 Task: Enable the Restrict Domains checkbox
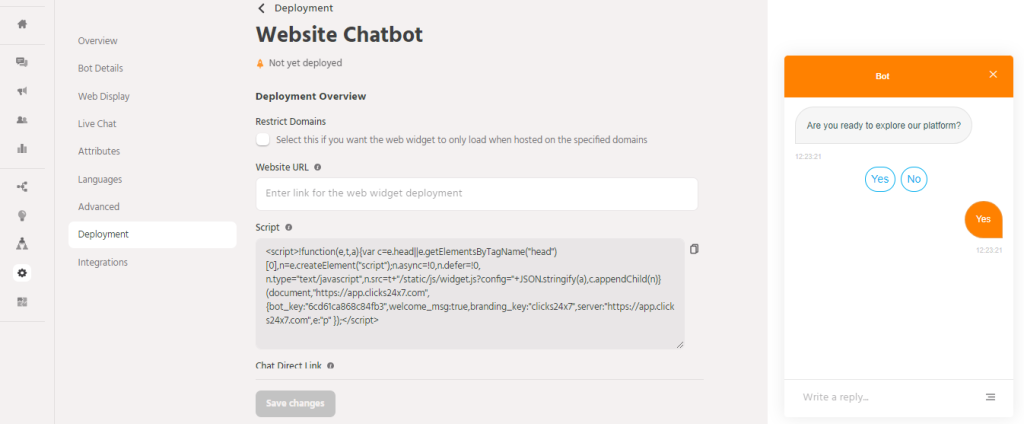(x=263, y=140)
